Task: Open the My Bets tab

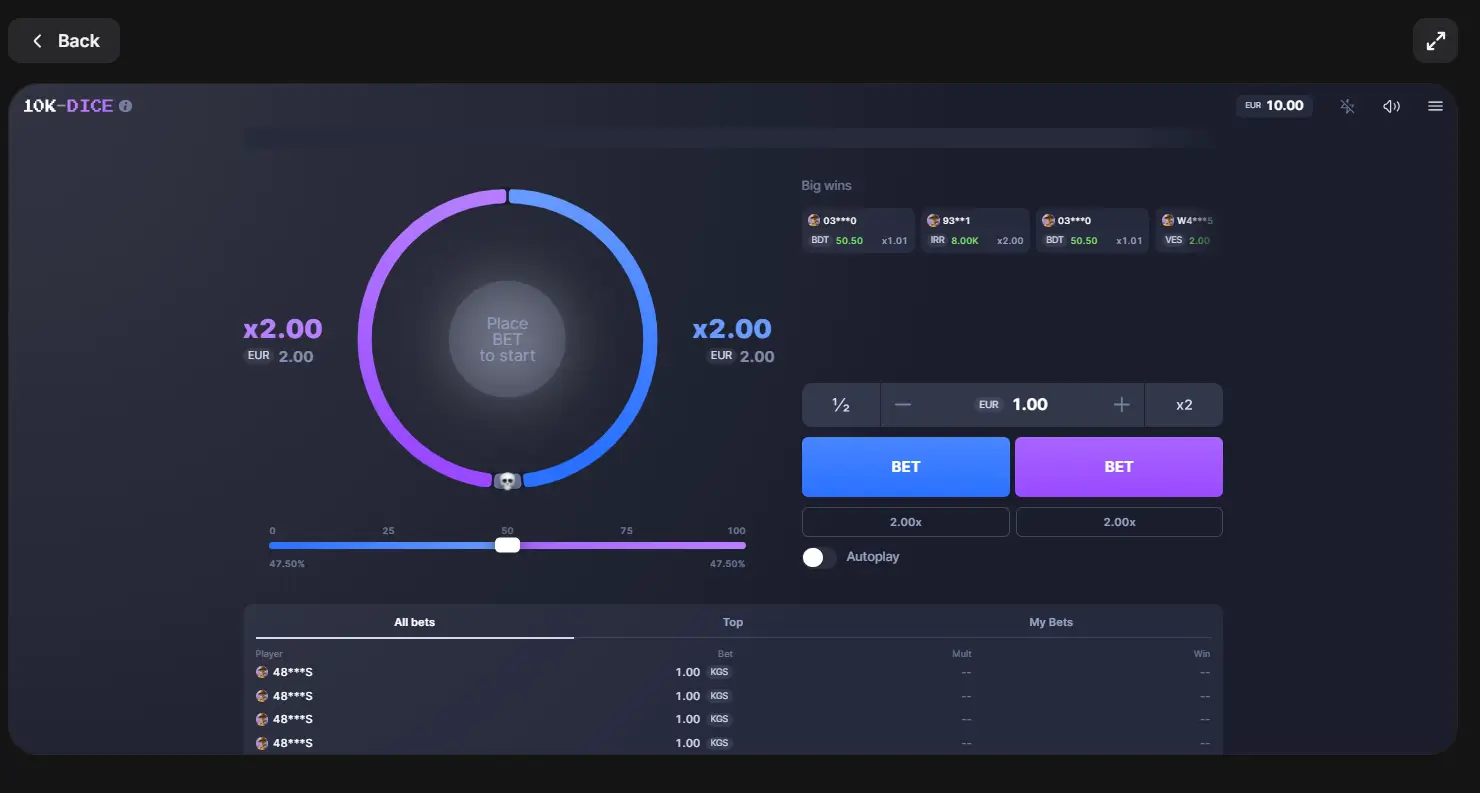Action: (1051, 622)
